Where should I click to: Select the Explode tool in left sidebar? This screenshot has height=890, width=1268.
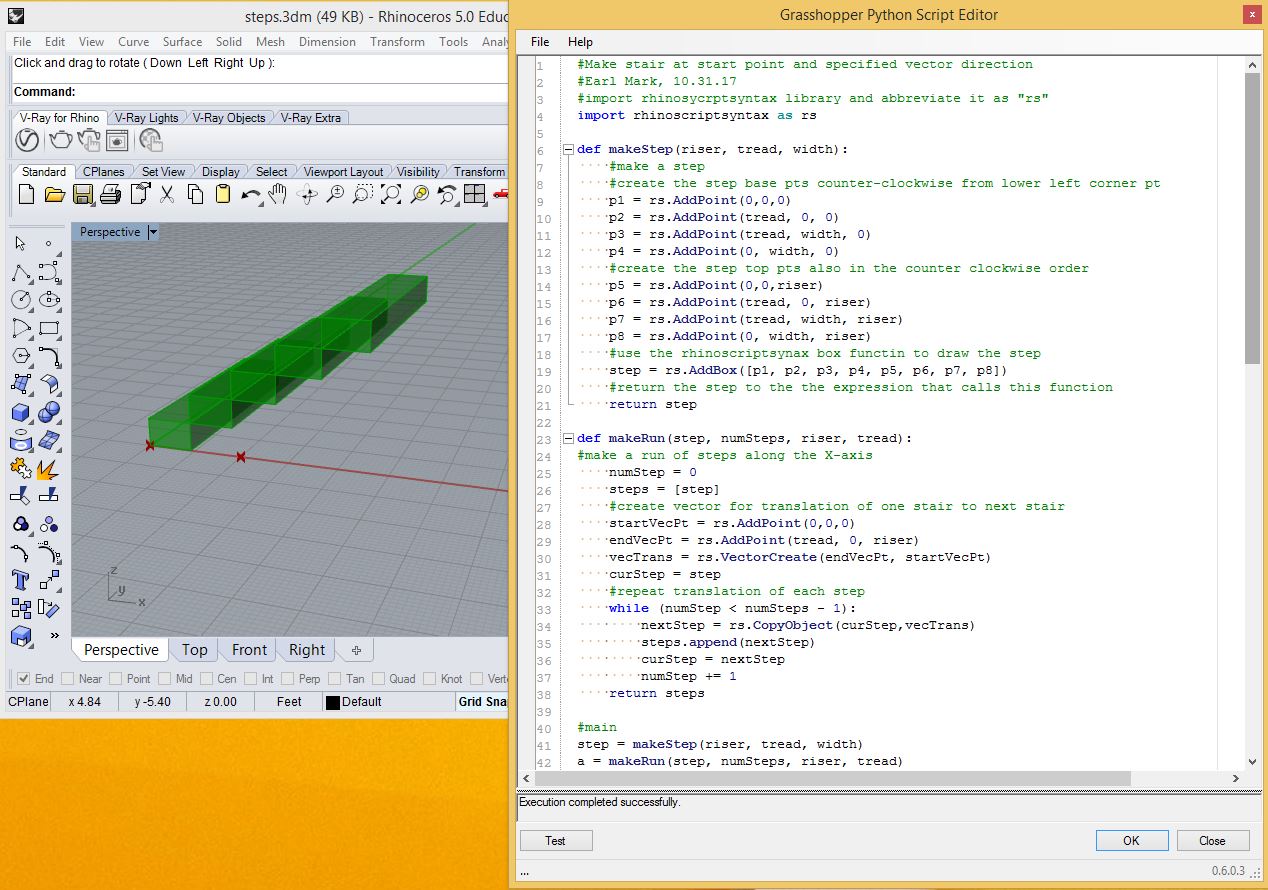[x=49, y=468]
